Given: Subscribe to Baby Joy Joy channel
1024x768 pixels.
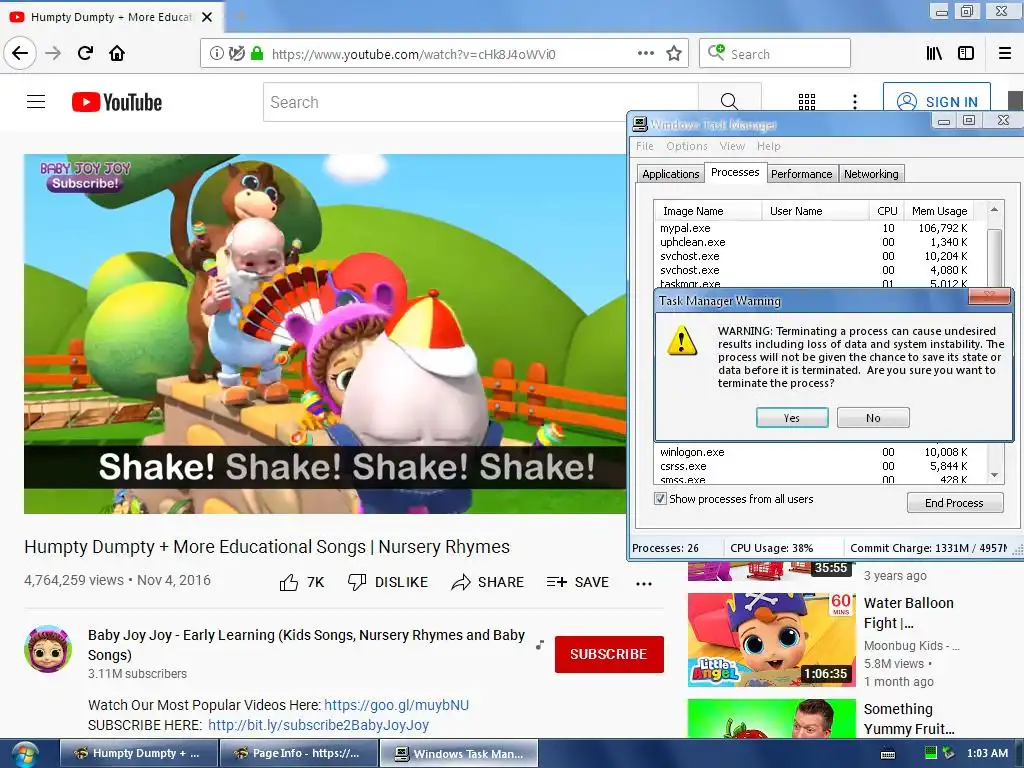Looking at the screenshot, I should pyautogui.click(x=609, y=654).
